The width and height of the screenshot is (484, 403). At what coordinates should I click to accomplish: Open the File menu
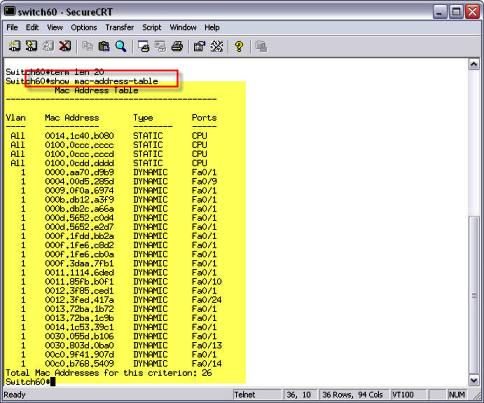tap(12, 27)
